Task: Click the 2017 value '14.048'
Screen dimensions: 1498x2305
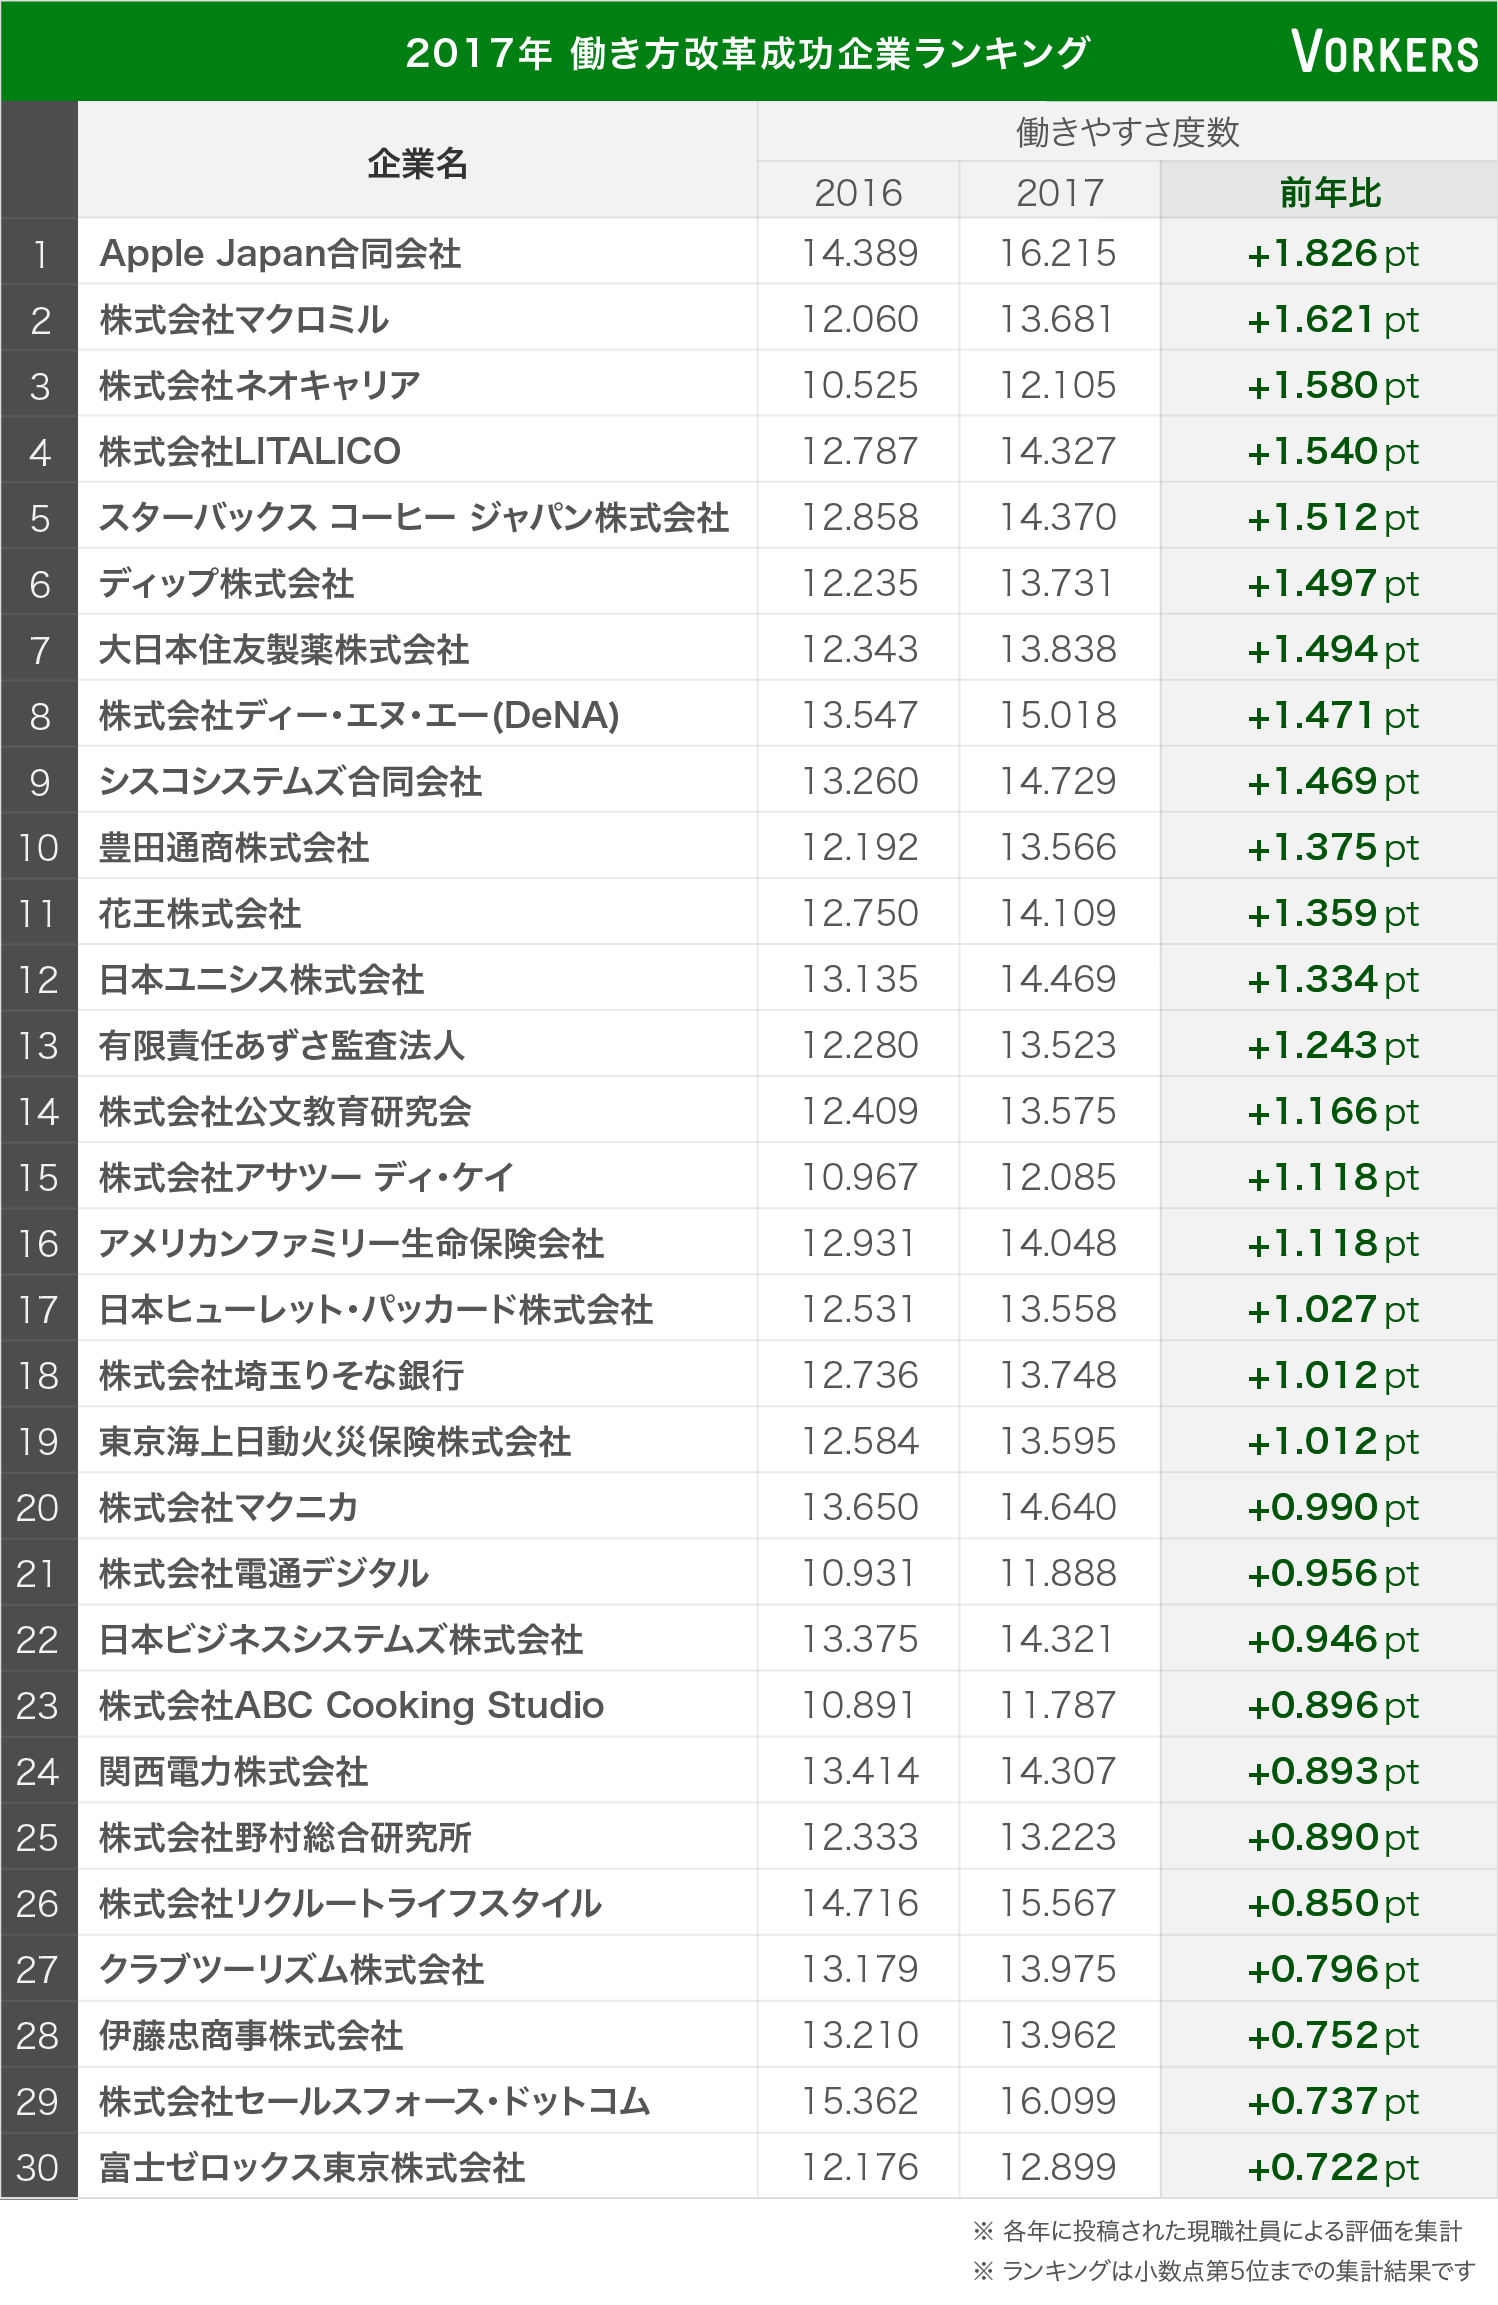Action: tap(1058, 1243)
